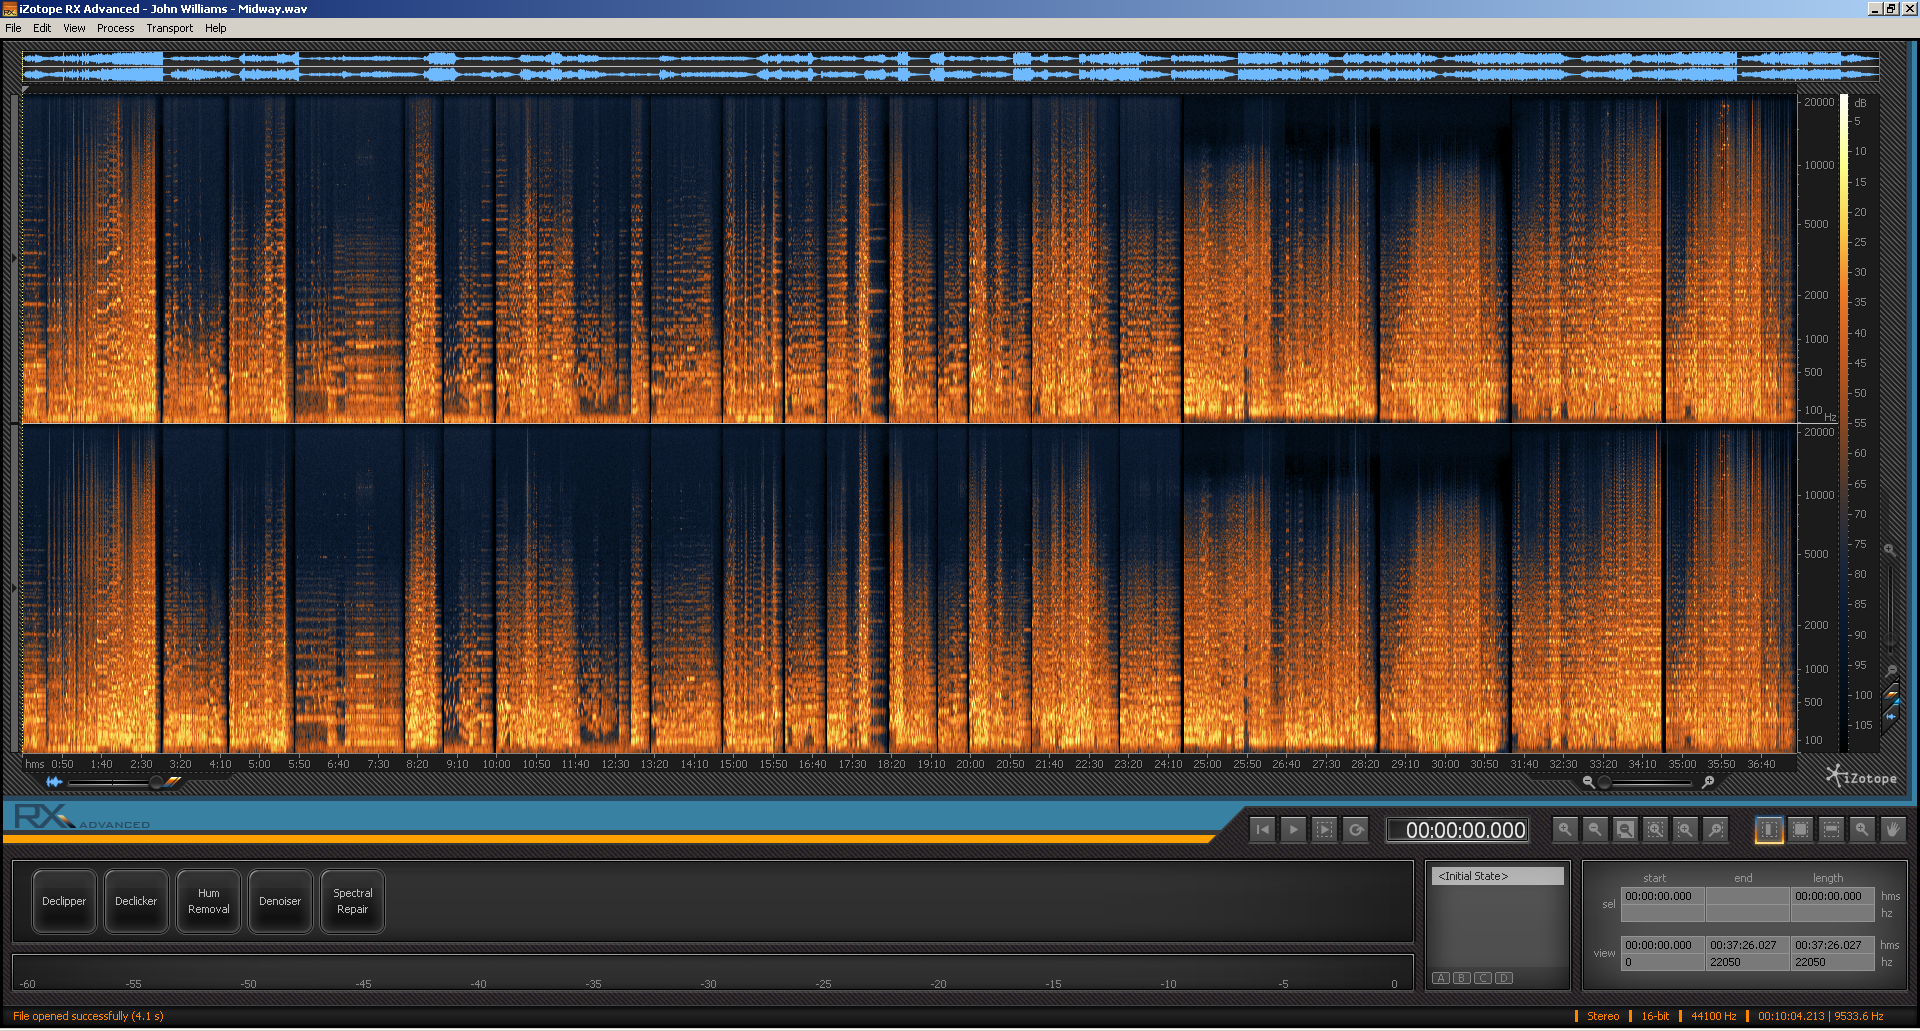Click the selection length time field
Screen dimensions: 1920x1031
(x=1833, y=896)
